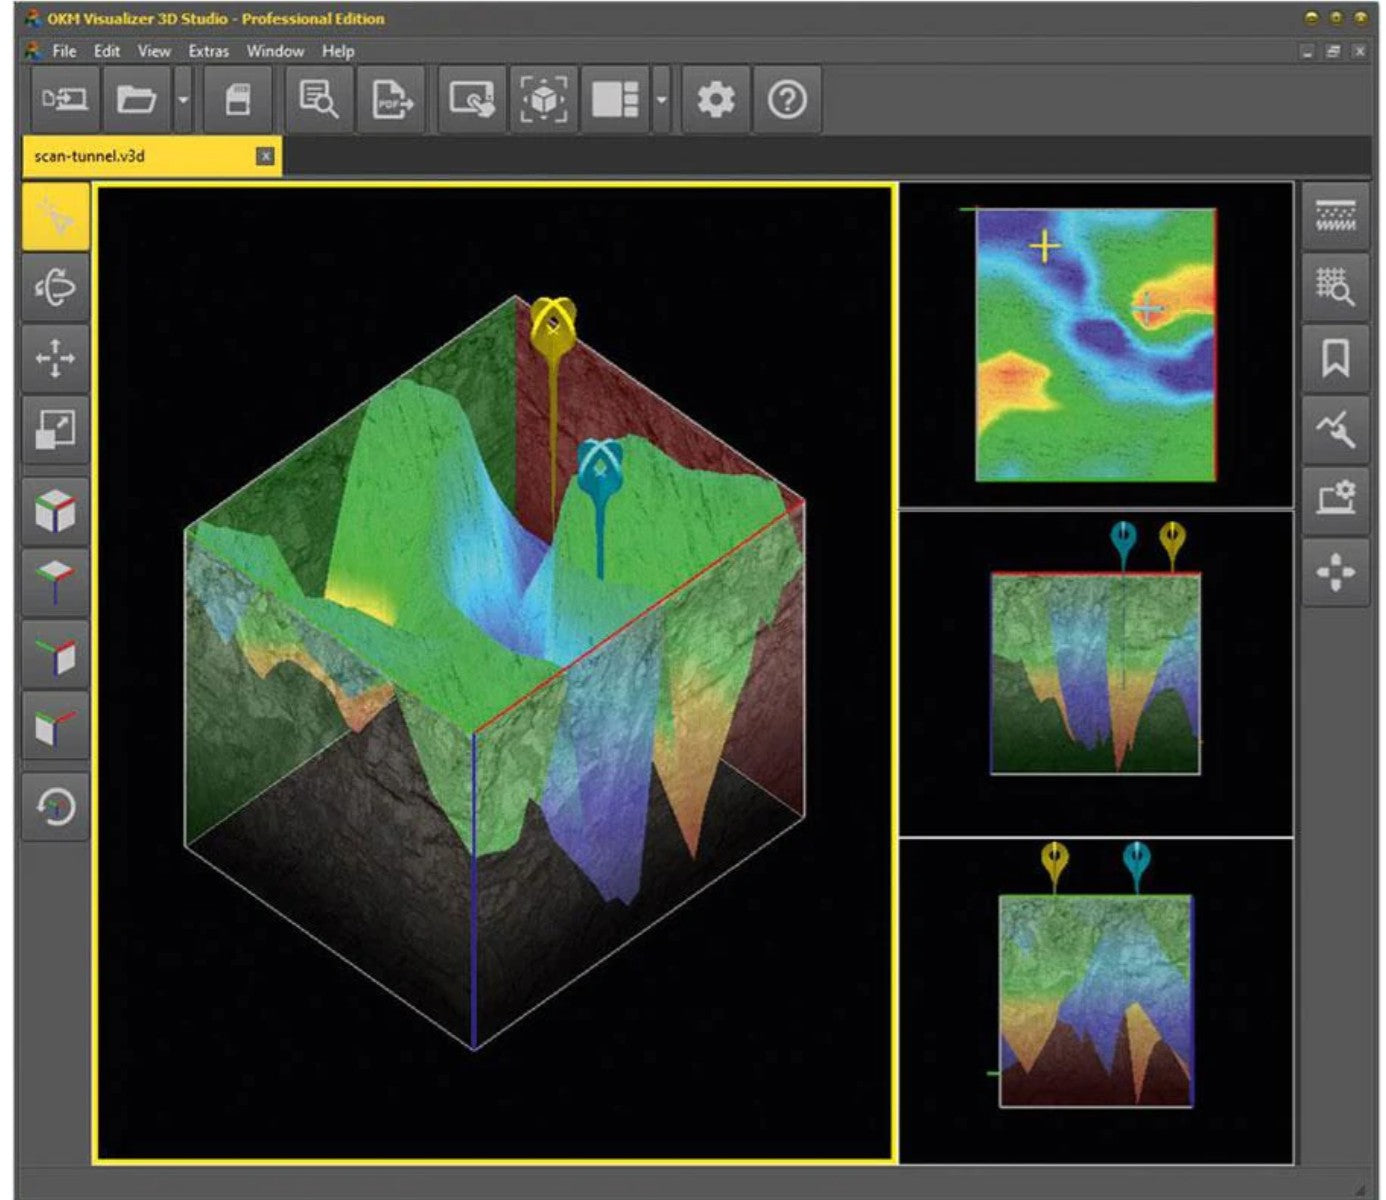Open the Extras menu
Viewport: 1386px width, 1200px height.
point(208,51)
